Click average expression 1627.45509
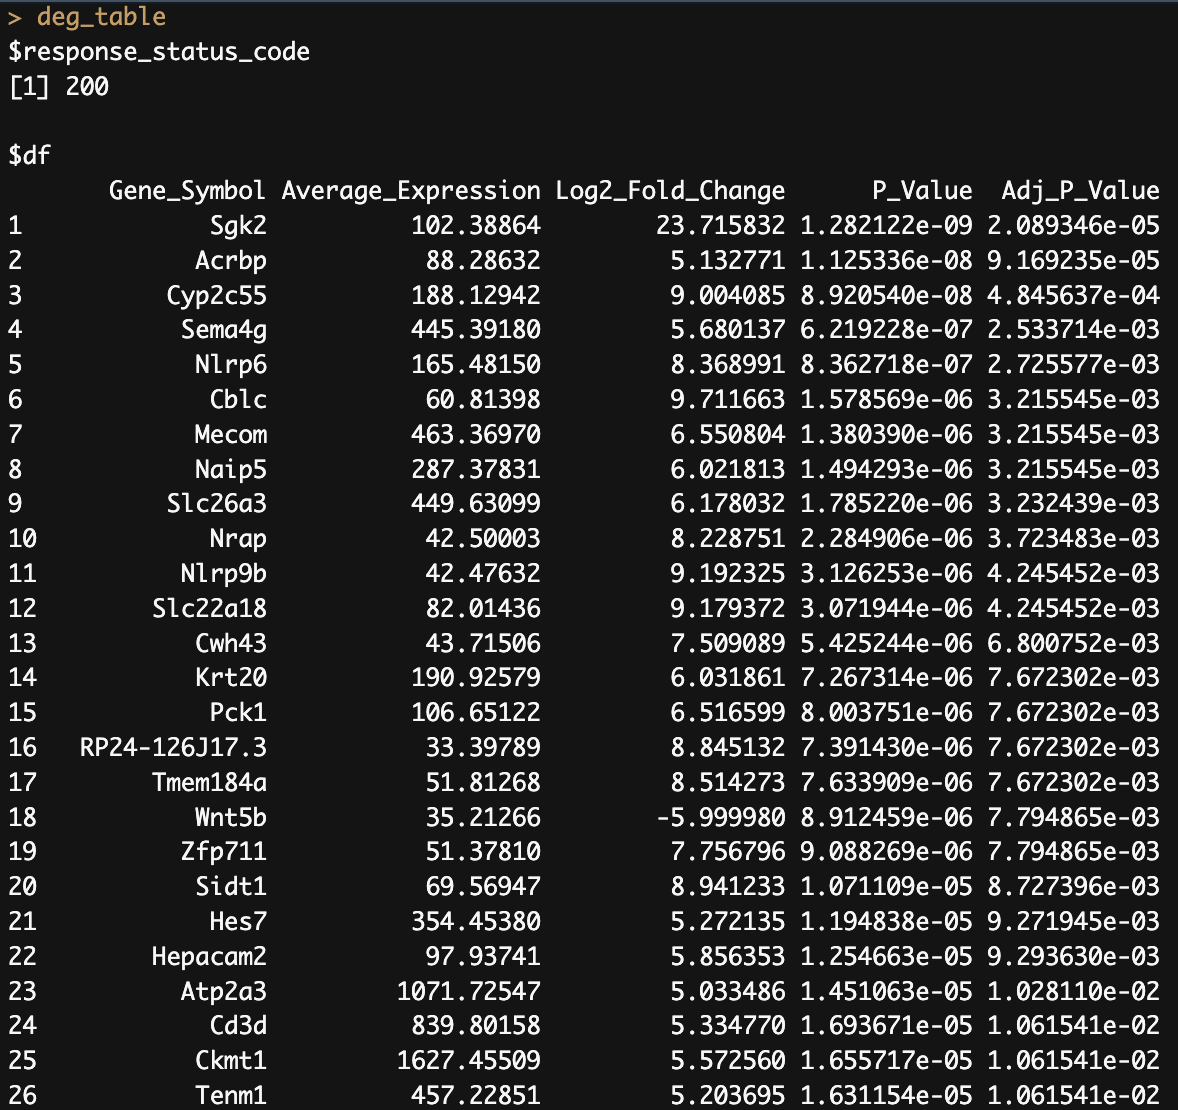The width and height of the screenshot is (1178, 1110). click(x=468, y=1060)
